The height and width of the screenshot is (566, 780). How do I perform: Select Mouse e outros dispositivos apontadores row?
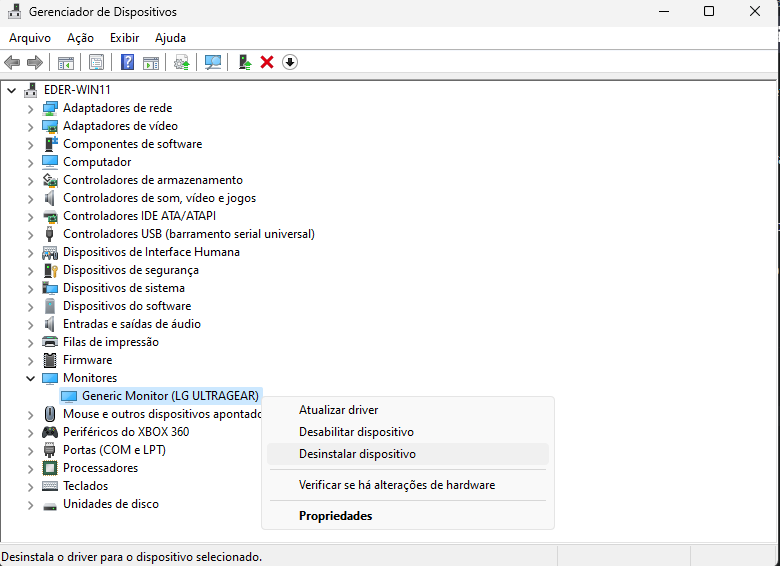(162, 414)
